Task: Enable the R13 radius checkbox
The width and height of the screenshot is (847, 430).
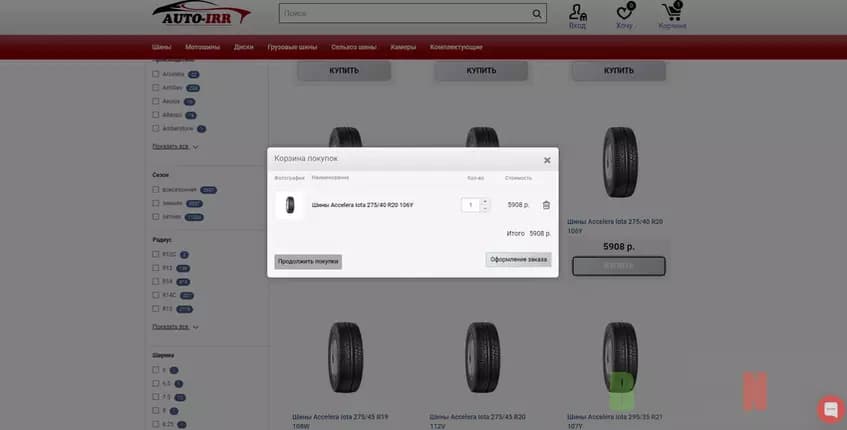Action: pos(156,268)
